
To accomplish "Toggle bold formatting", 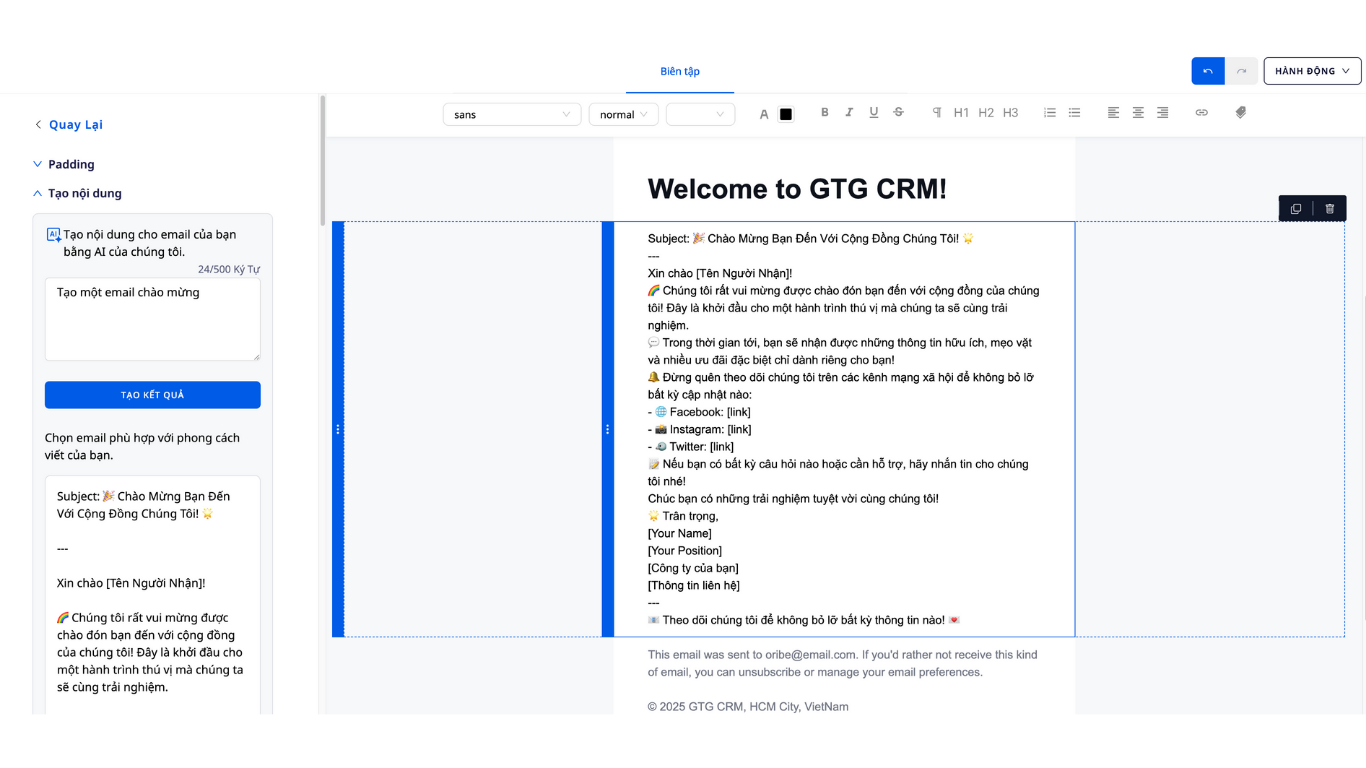I will [825, 113].
